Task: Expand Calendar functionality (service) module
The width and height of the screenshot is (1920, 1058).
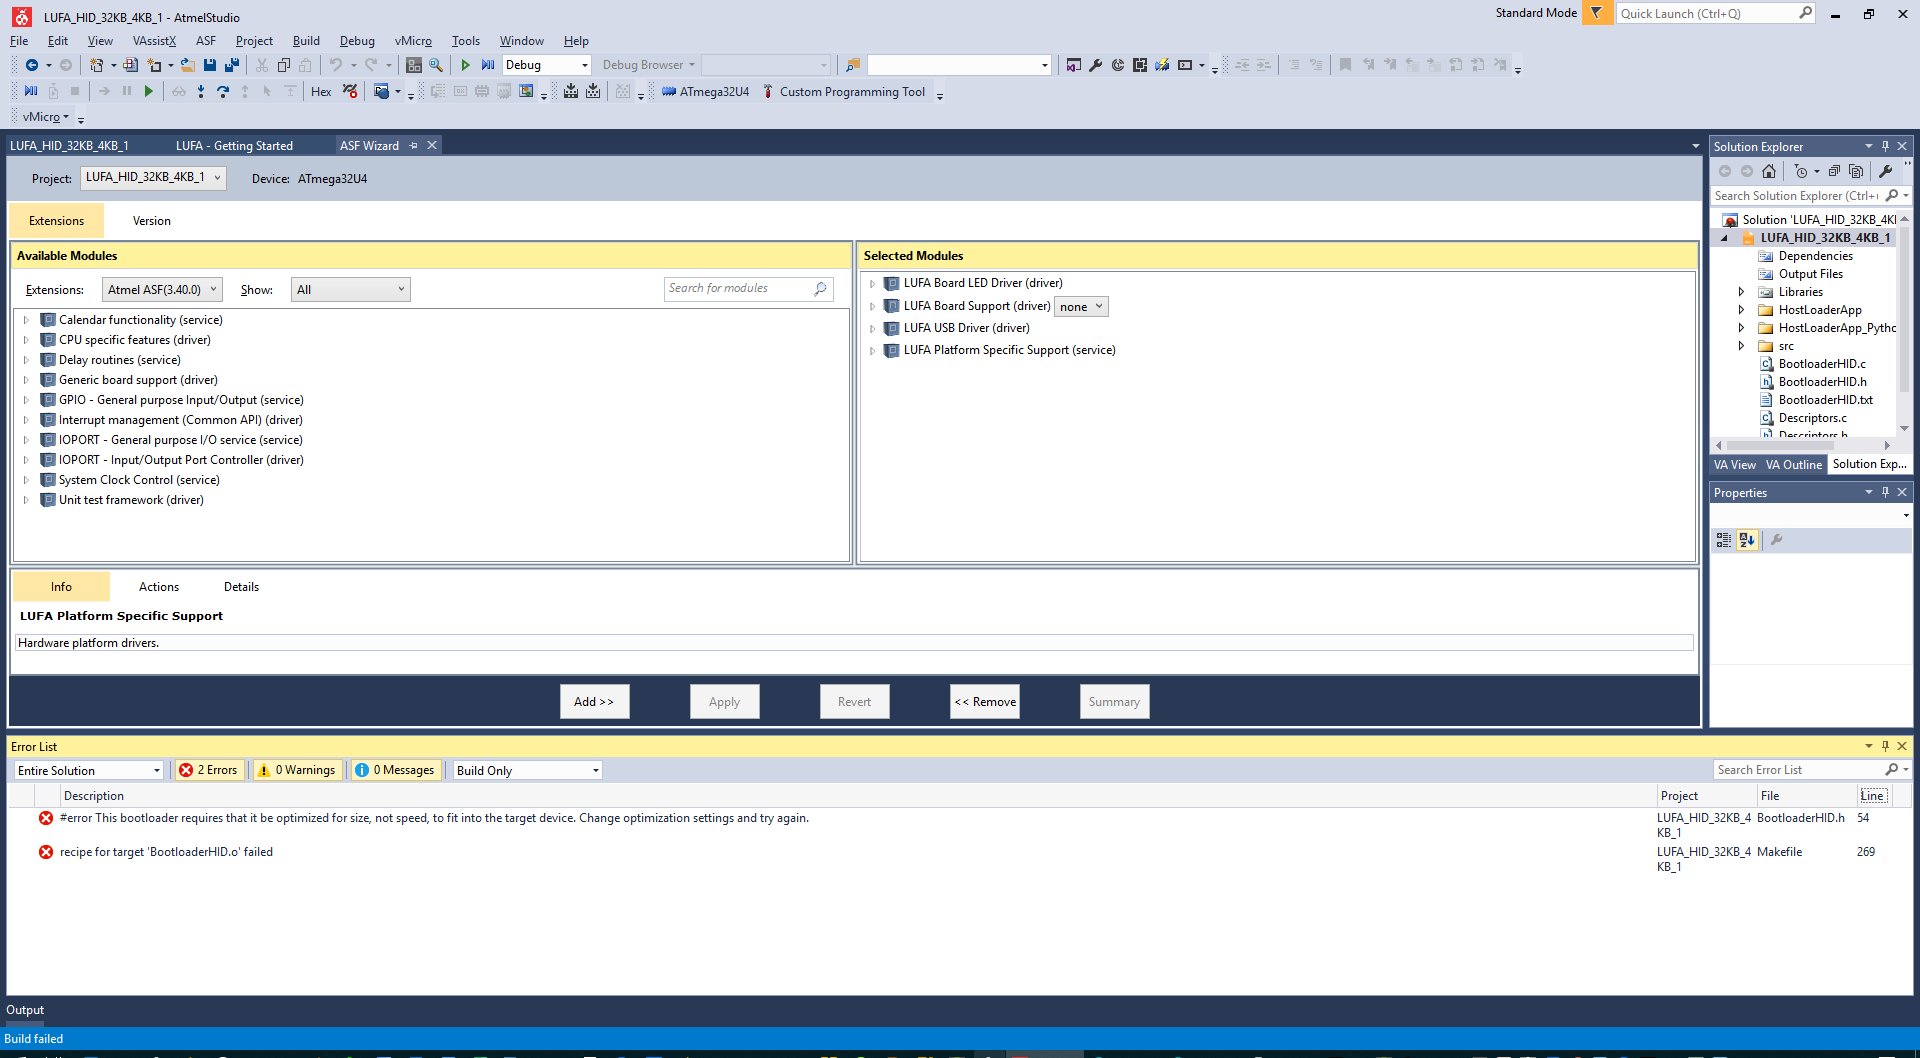Action: [x=26, y=320]
